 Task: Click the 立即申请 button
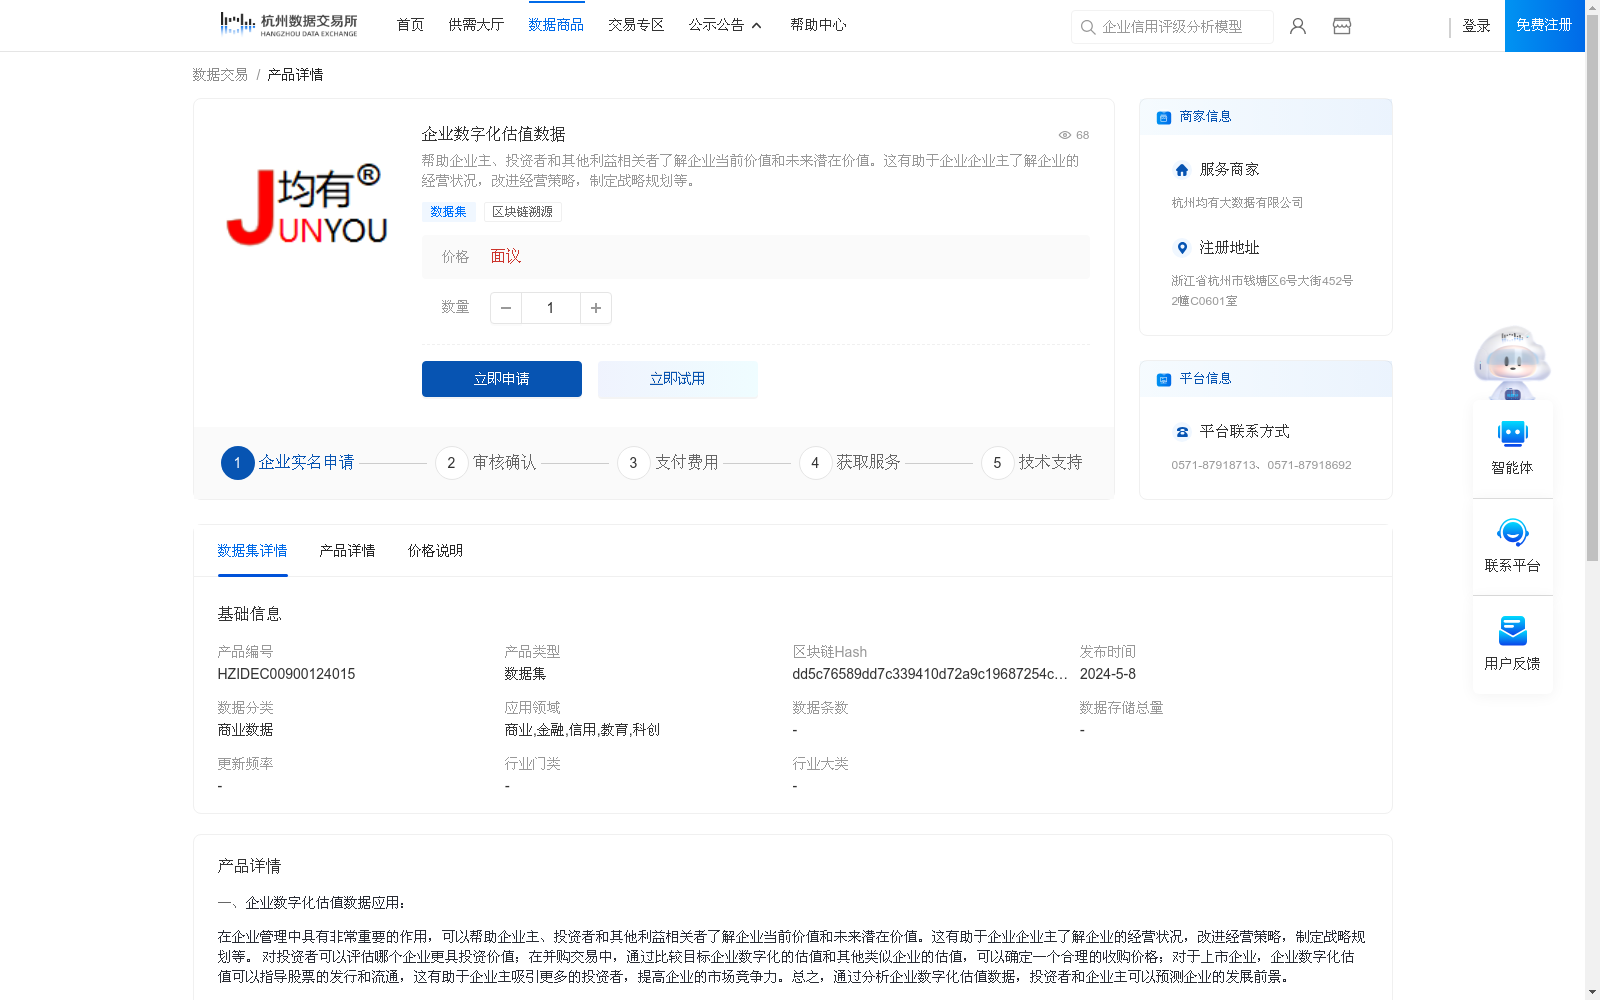(502, 379)
